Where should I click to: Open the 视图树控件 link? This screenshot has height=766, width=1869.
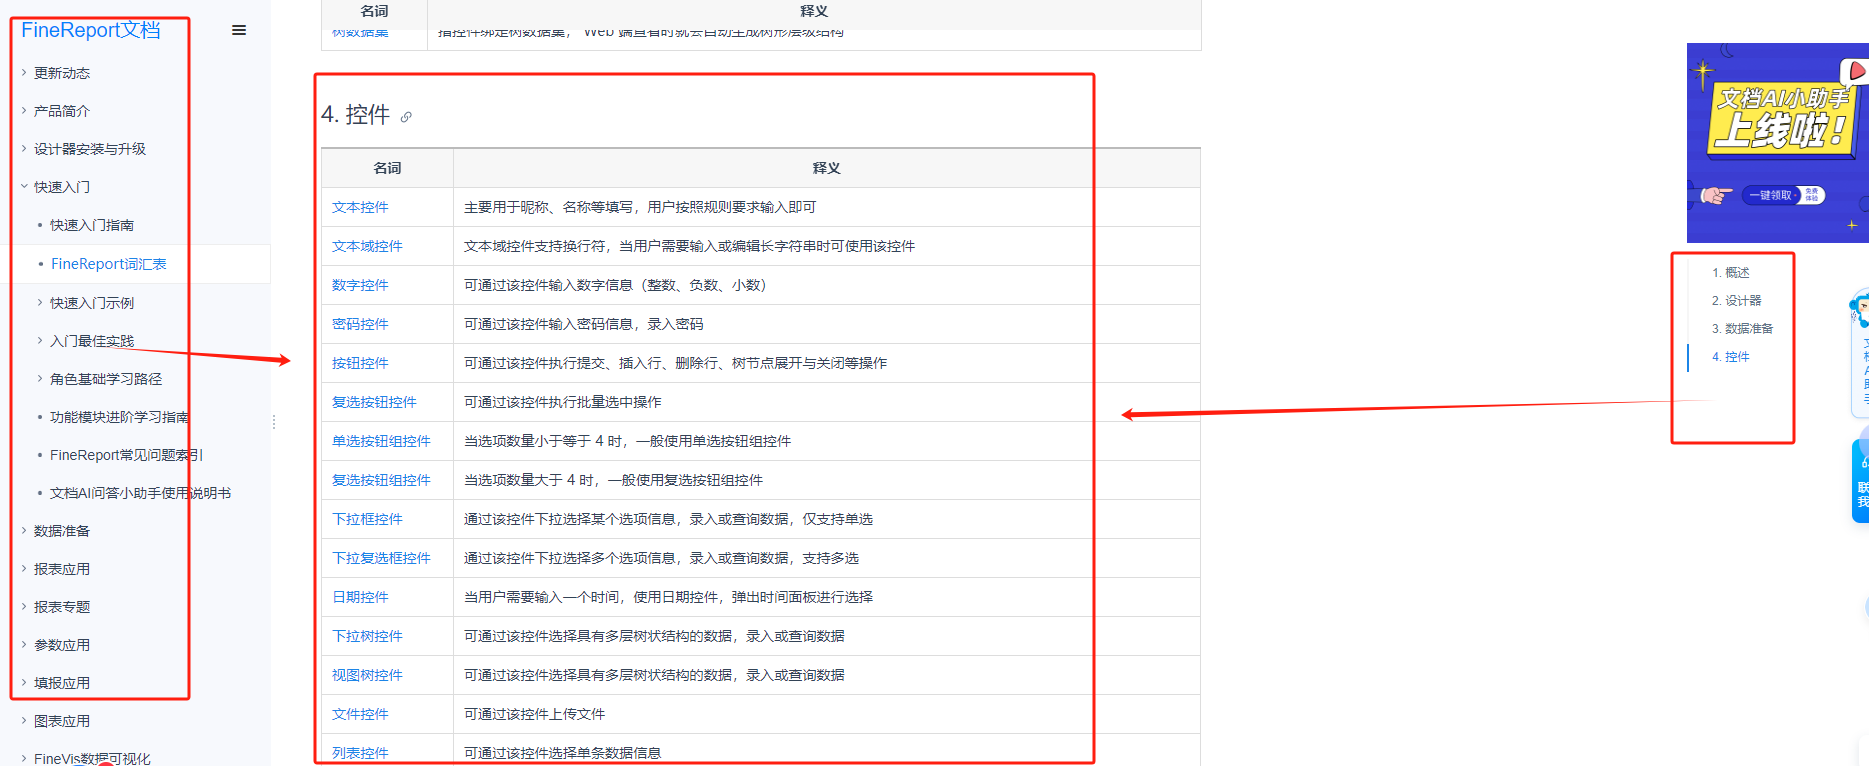(x=367, y=675)
